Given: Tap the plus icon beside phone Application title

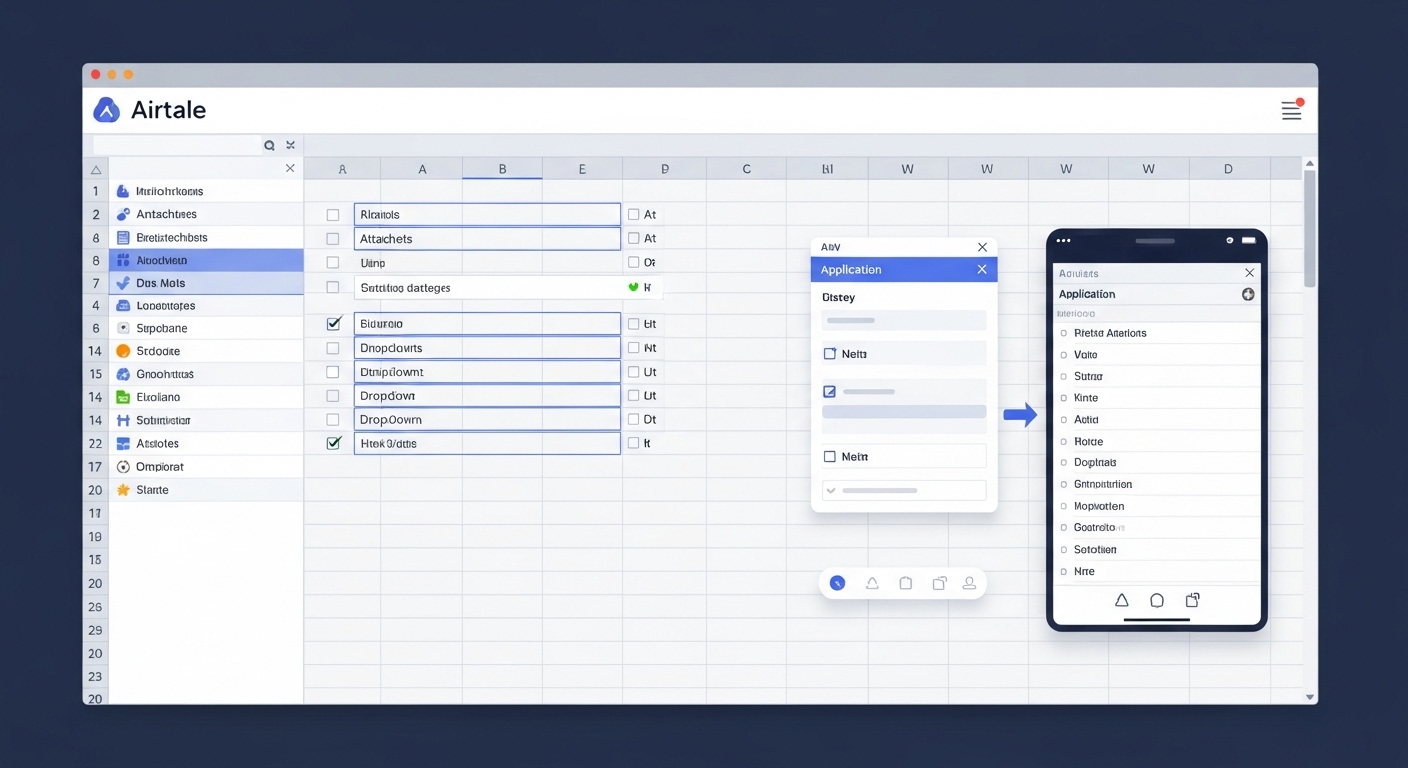Looking at the screenshot, I should 1248,294.
